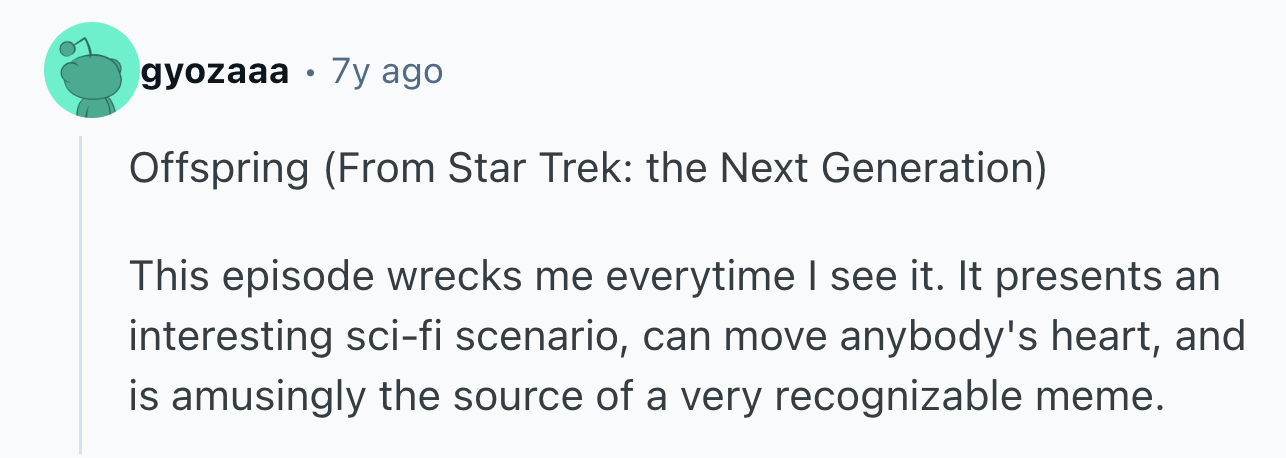Click the "7y ago" comment timestamp
Viewport: 1286px width, 458px height.
(385, 72)
